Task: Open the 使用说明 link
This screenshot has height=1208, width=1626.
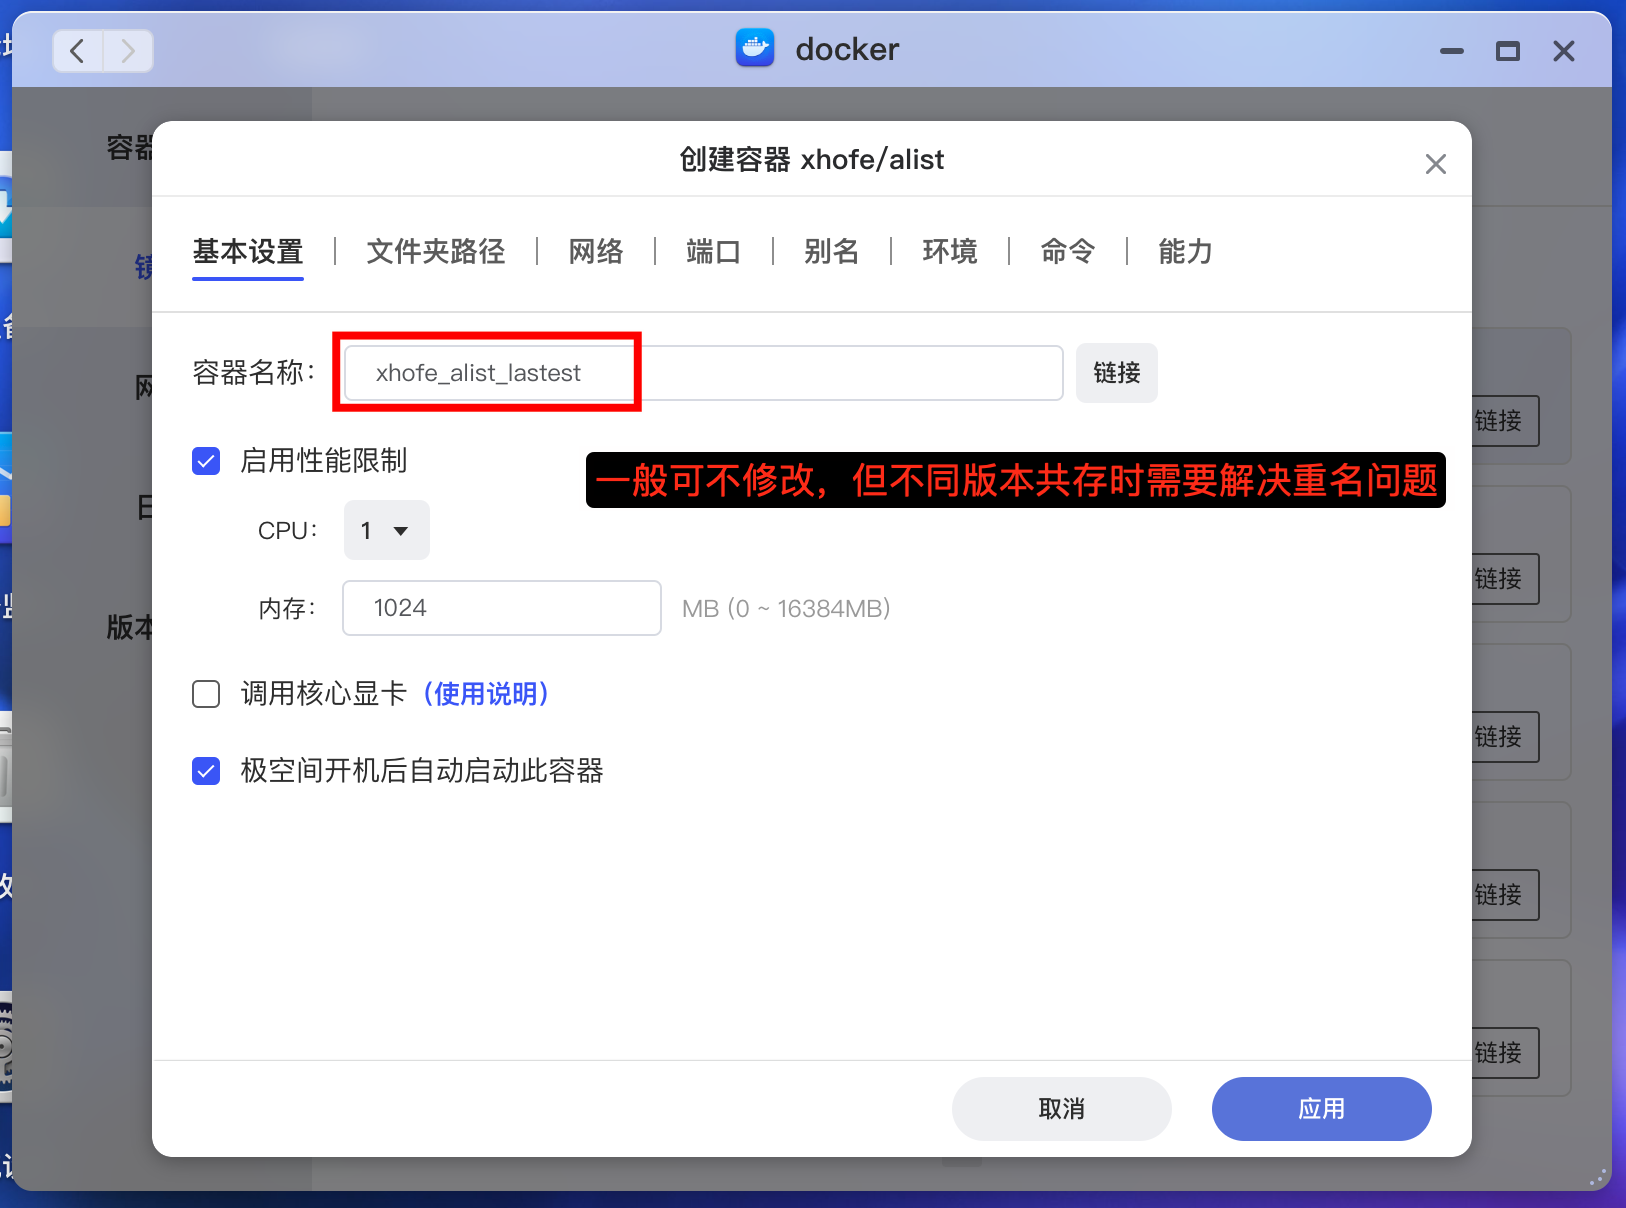Action: pyautogui.click(x=486, y=694)
